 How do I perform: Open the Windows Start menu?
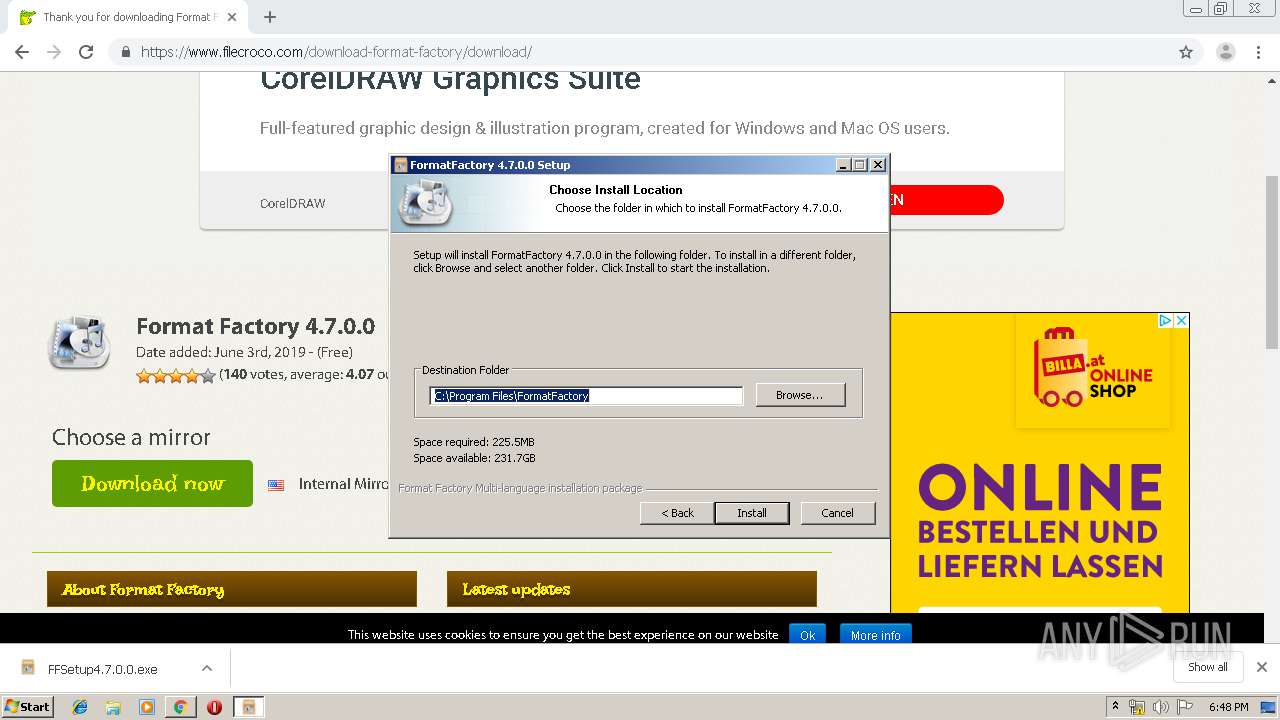[28, 706]
